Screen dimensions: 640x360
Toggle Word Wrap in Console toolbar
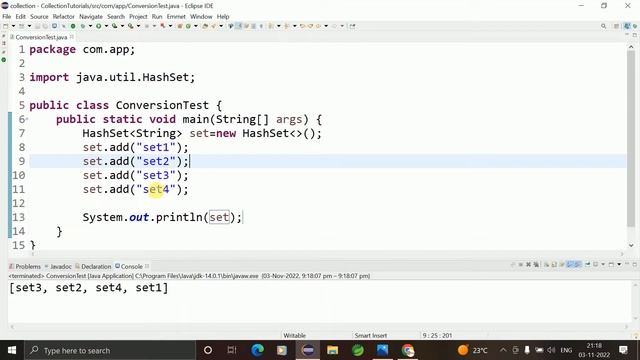click(x=561, y=264)
